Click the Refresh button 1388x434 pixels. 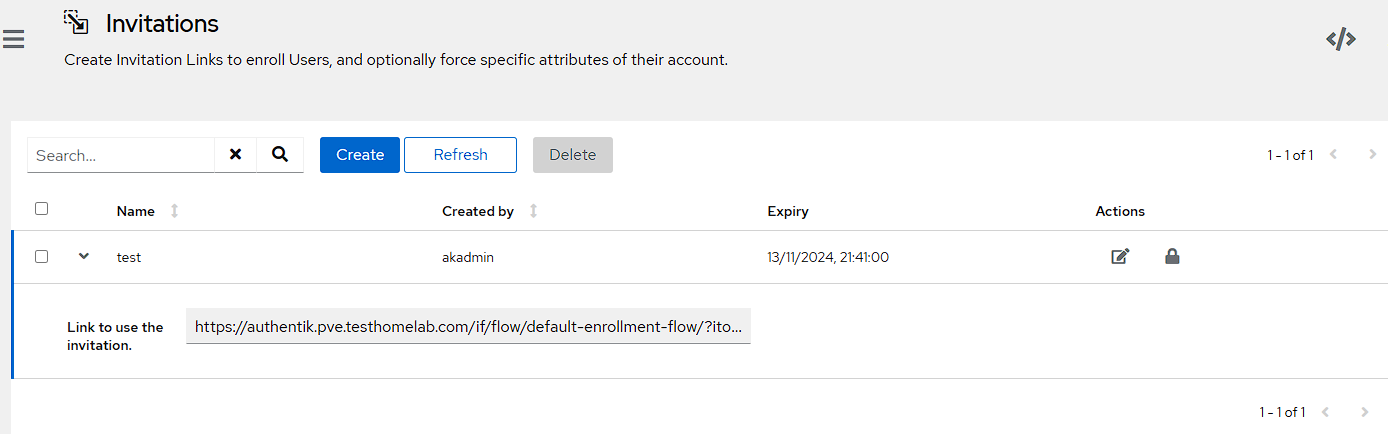[x=460, y=155]
